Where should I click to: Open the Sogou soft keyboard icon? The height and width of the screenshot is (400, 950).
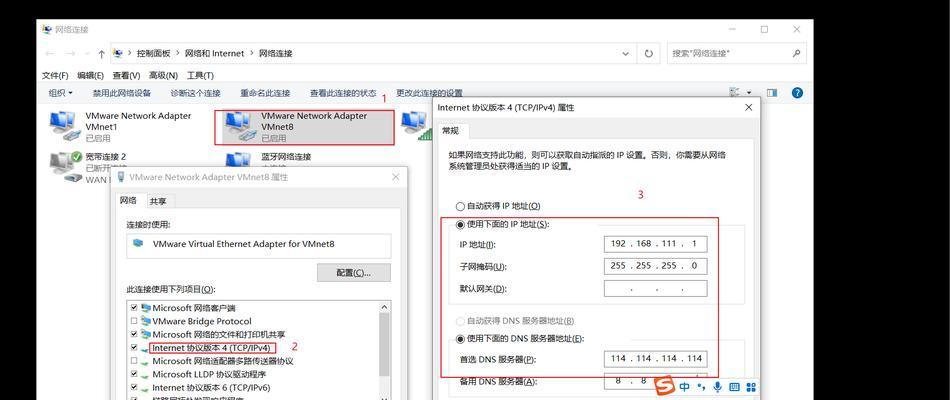[734, 387]
